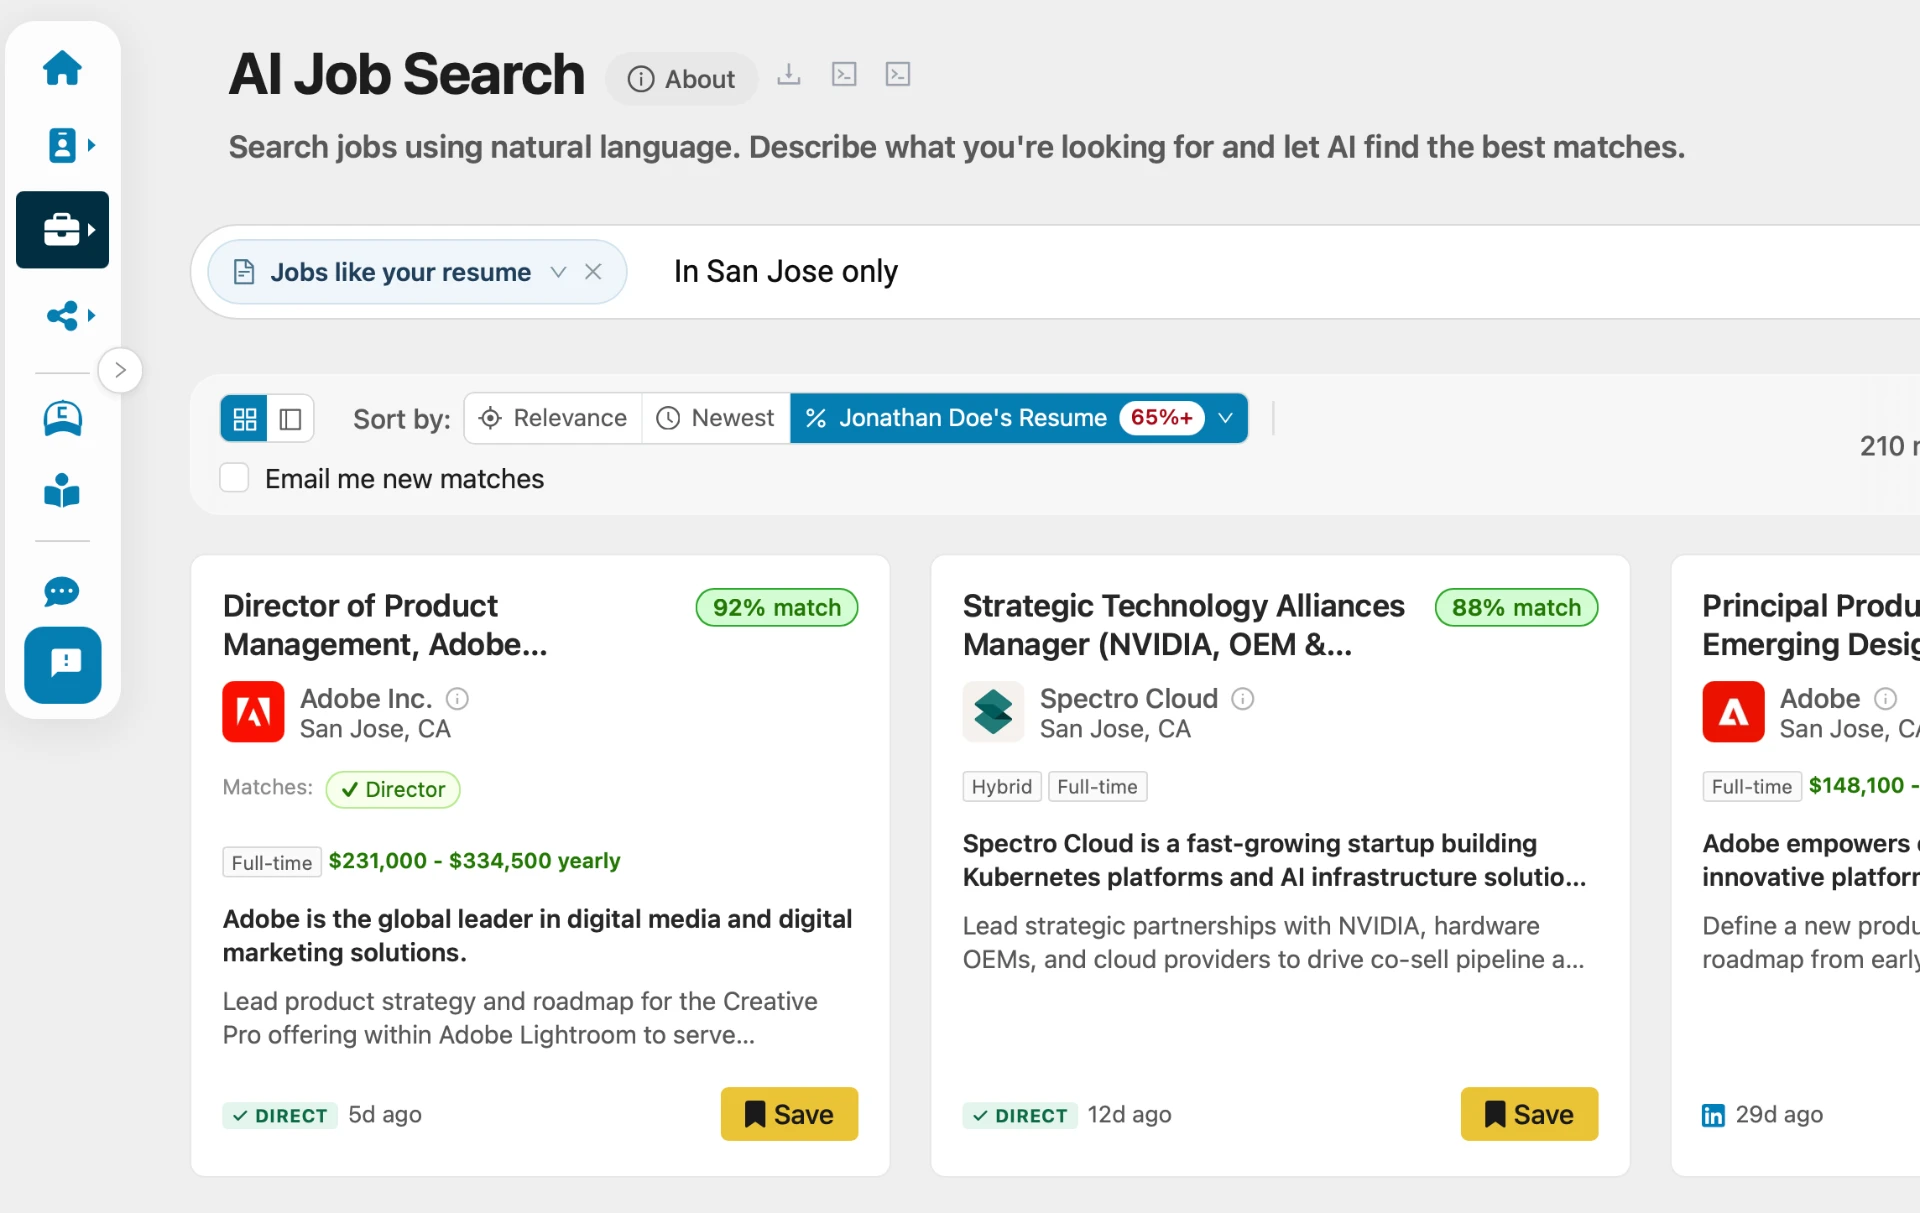Save the Spectro Cloud alliances manager job
This screenshot has width=1920, height=1213.
(x=1529, y=1114)
